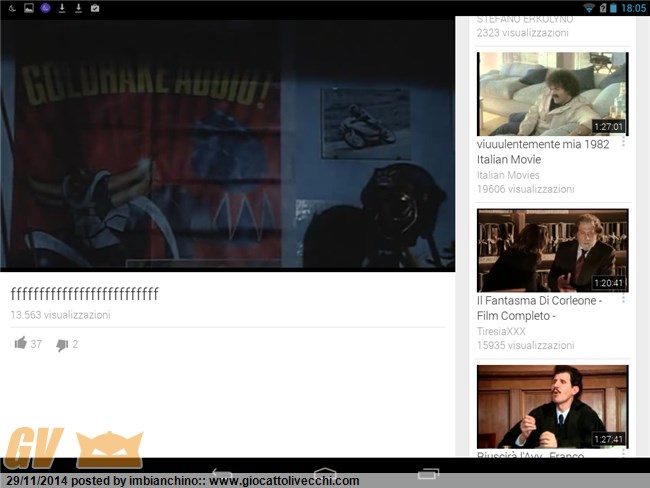Tap '13.563 visualizzazioni' view count
This screenshot has width=650, height=488.
coord(61,315)
